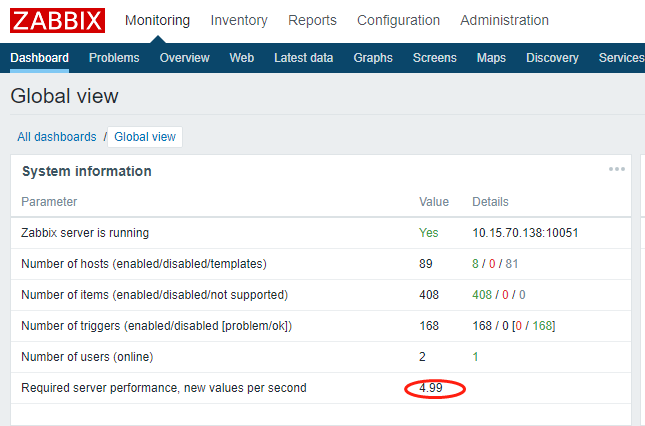Select the Dashboard submenu tab
The width and height of the screenshot is (645, 426).
point(39,58)
